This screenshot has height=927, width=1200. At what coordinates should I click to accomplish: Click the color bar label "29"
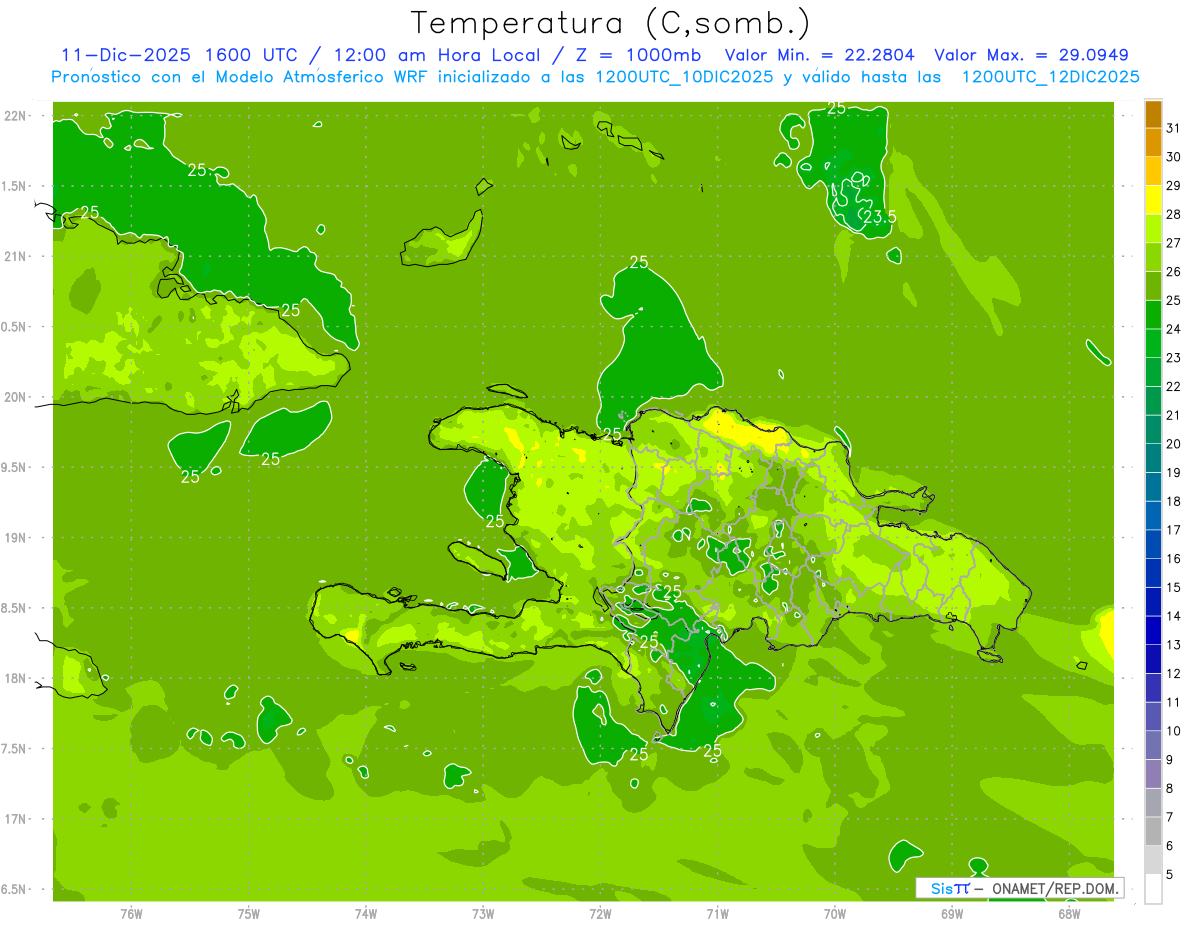point(1174,186)
